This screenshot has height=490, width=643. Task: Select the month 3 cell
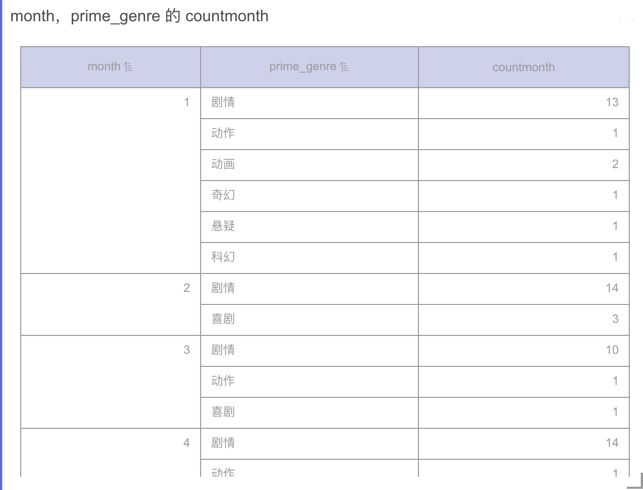pos(186,350)
